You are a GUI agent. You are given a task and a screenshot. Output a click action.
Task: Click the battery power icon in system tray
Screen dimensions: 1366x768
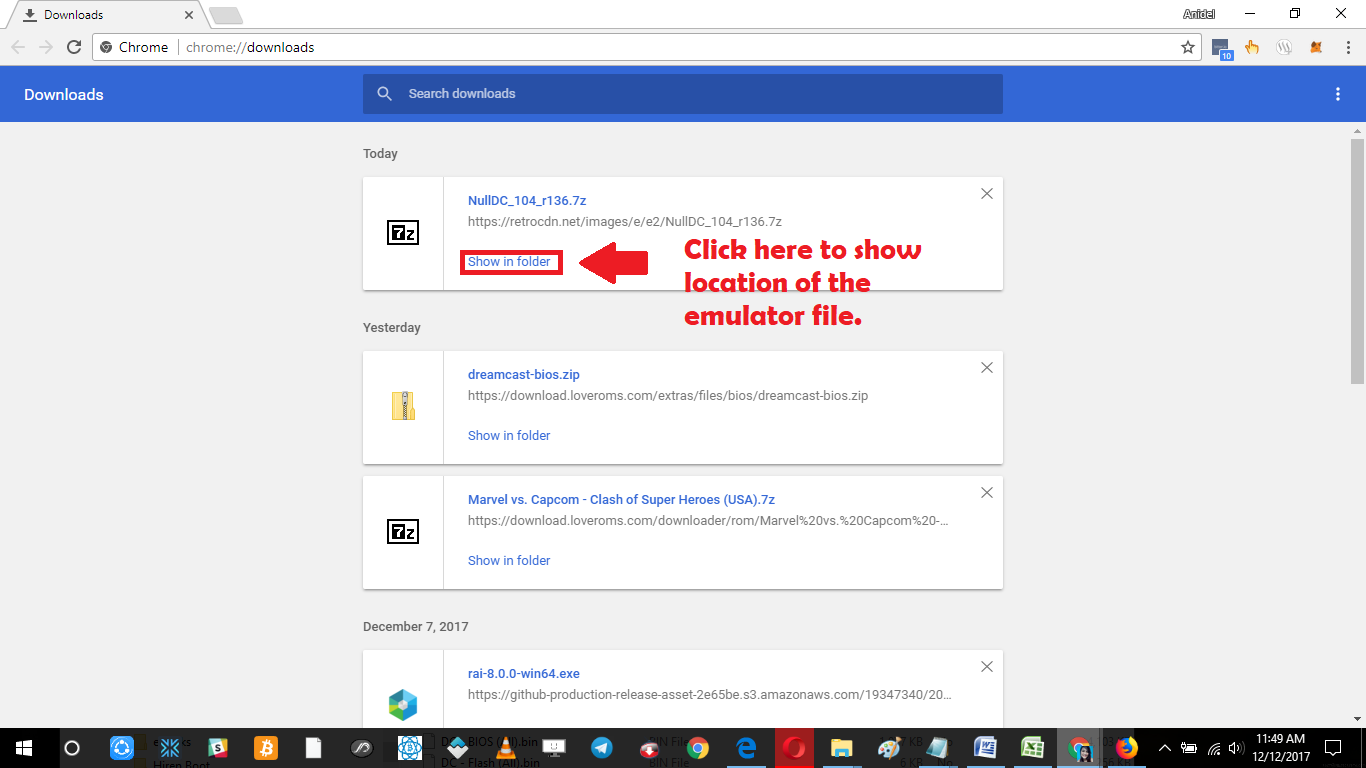click(1189, 748)
